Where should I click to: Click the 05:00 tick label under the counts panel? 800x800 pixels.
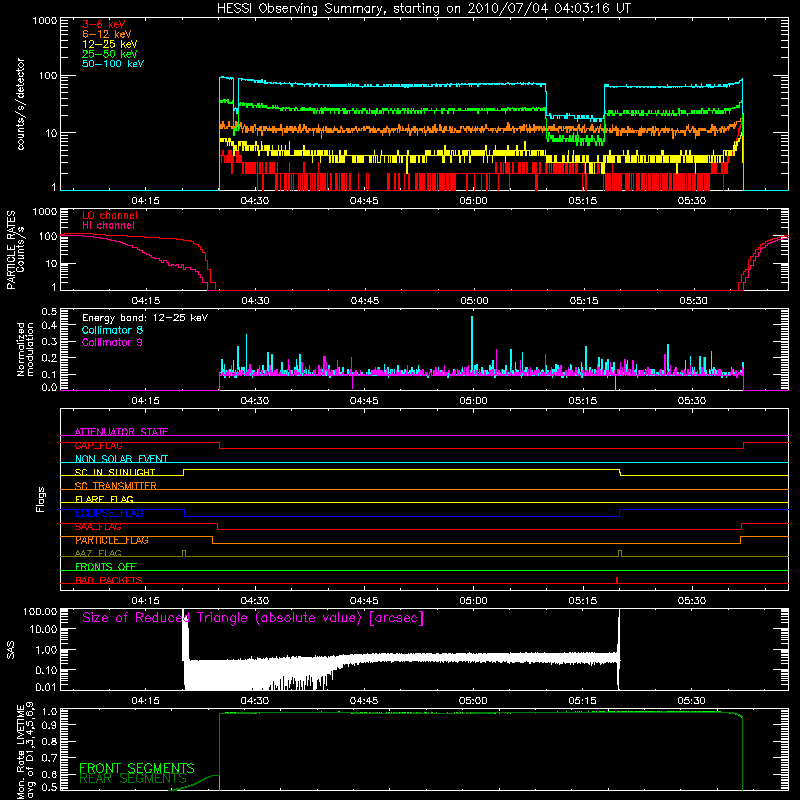pyautogui.click(x=473, y=201)
